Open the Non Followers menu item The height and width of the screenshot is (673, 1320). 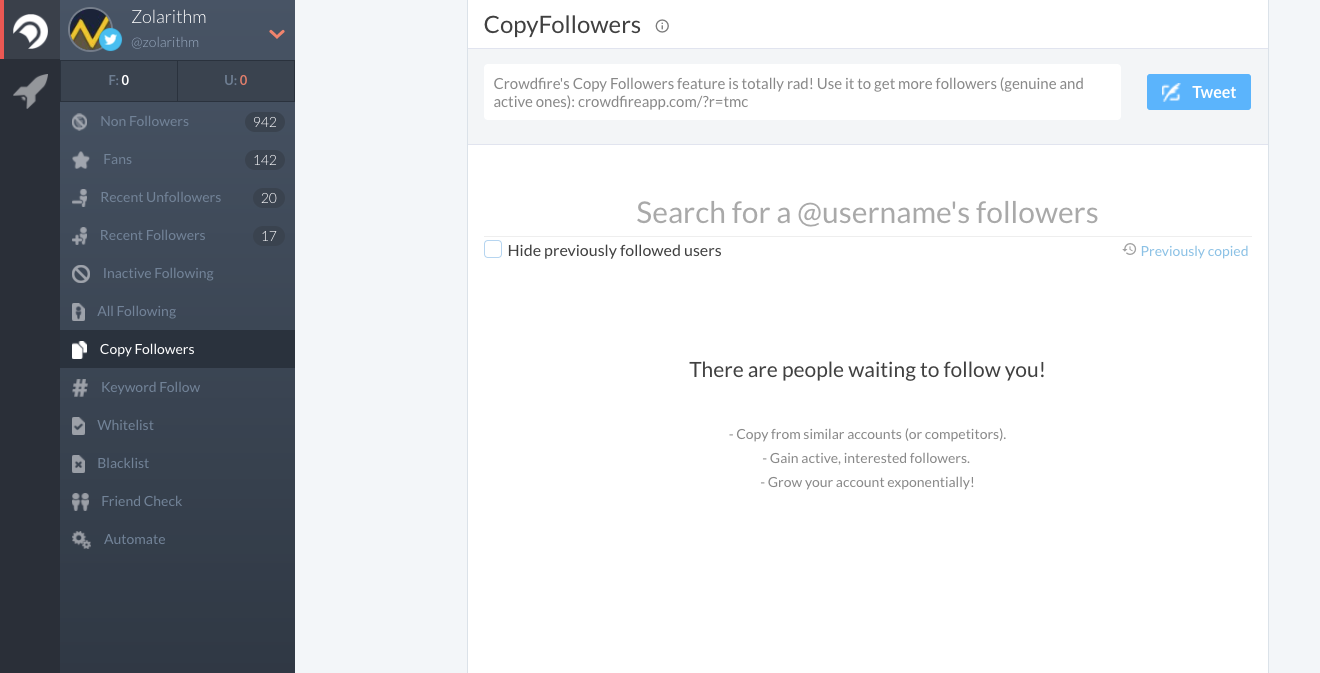point(177,121)
